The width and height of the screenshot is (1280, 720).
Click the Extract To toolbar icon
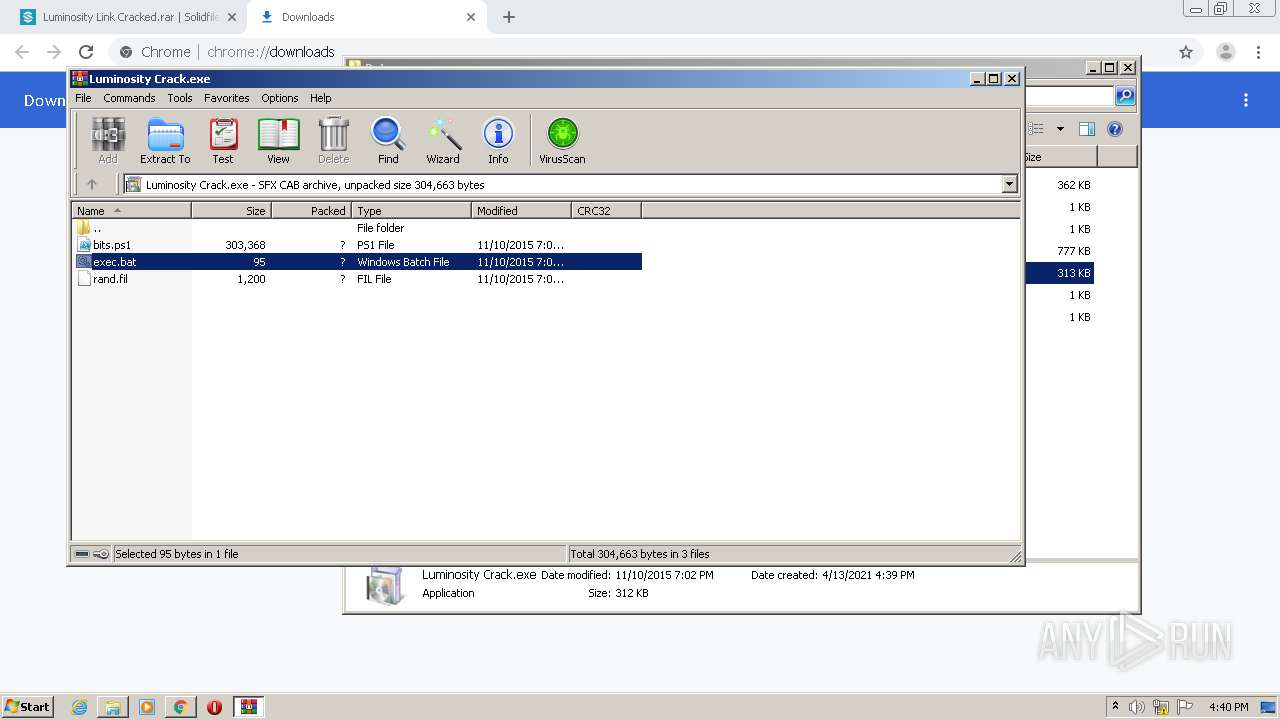point(165,140)
